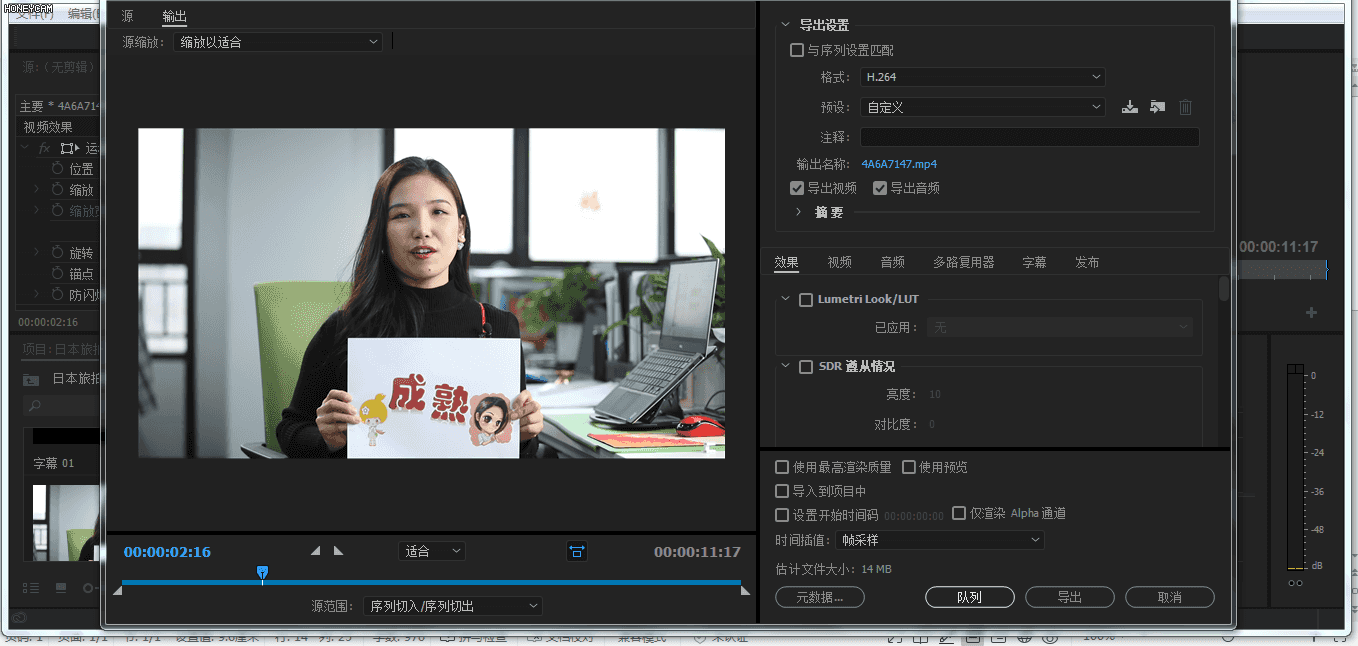Toggle the crop output icon above timeline

(576, 550)
